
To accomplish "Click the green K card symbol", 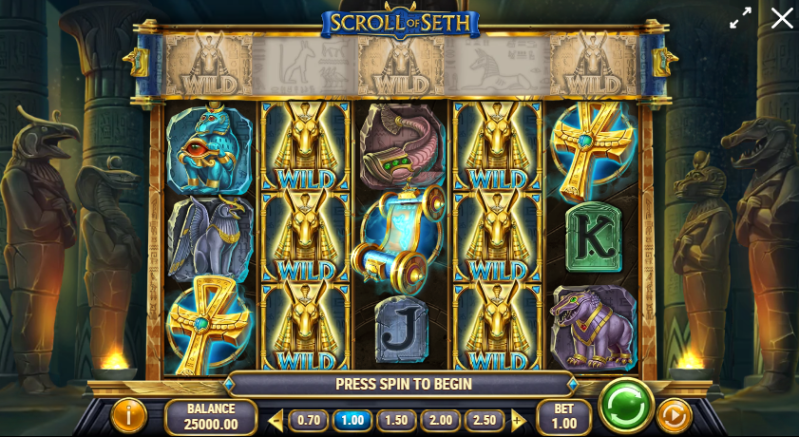I will coord(594,236).
